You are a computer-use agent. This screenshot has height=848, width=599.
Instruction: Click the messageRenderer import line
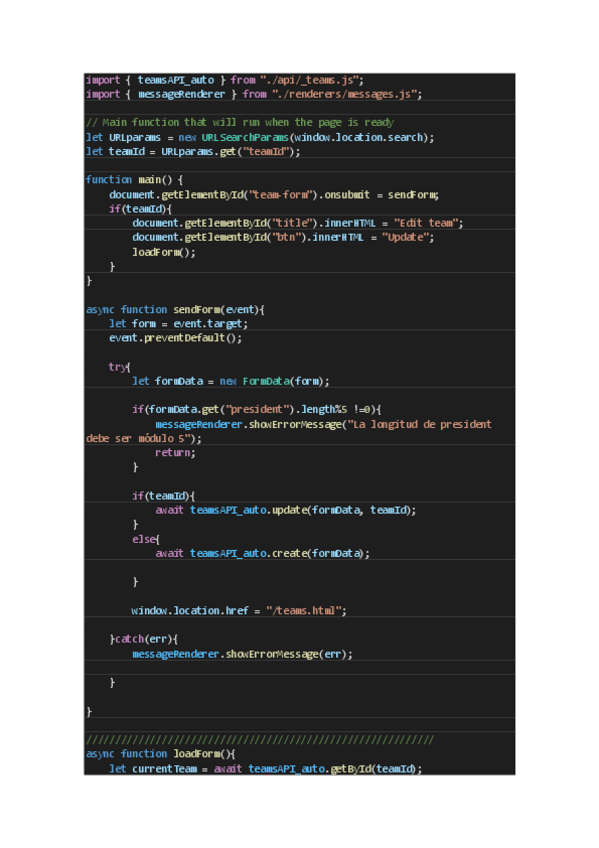tap(254, 94)
